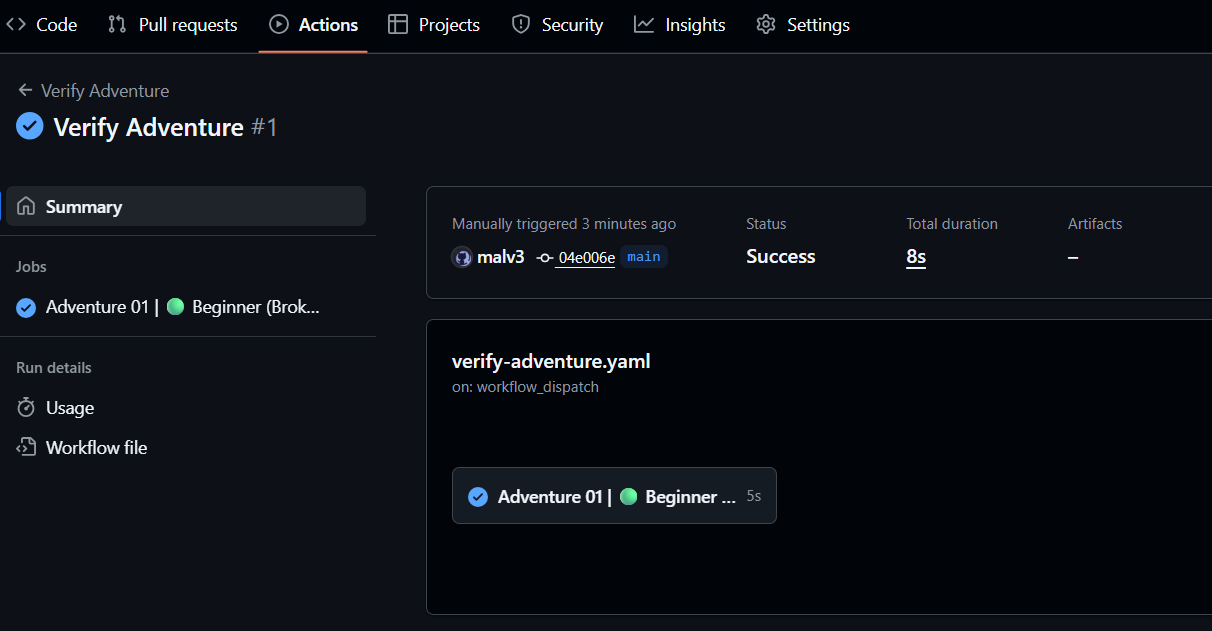Open the Projects tab

point(434,25)
